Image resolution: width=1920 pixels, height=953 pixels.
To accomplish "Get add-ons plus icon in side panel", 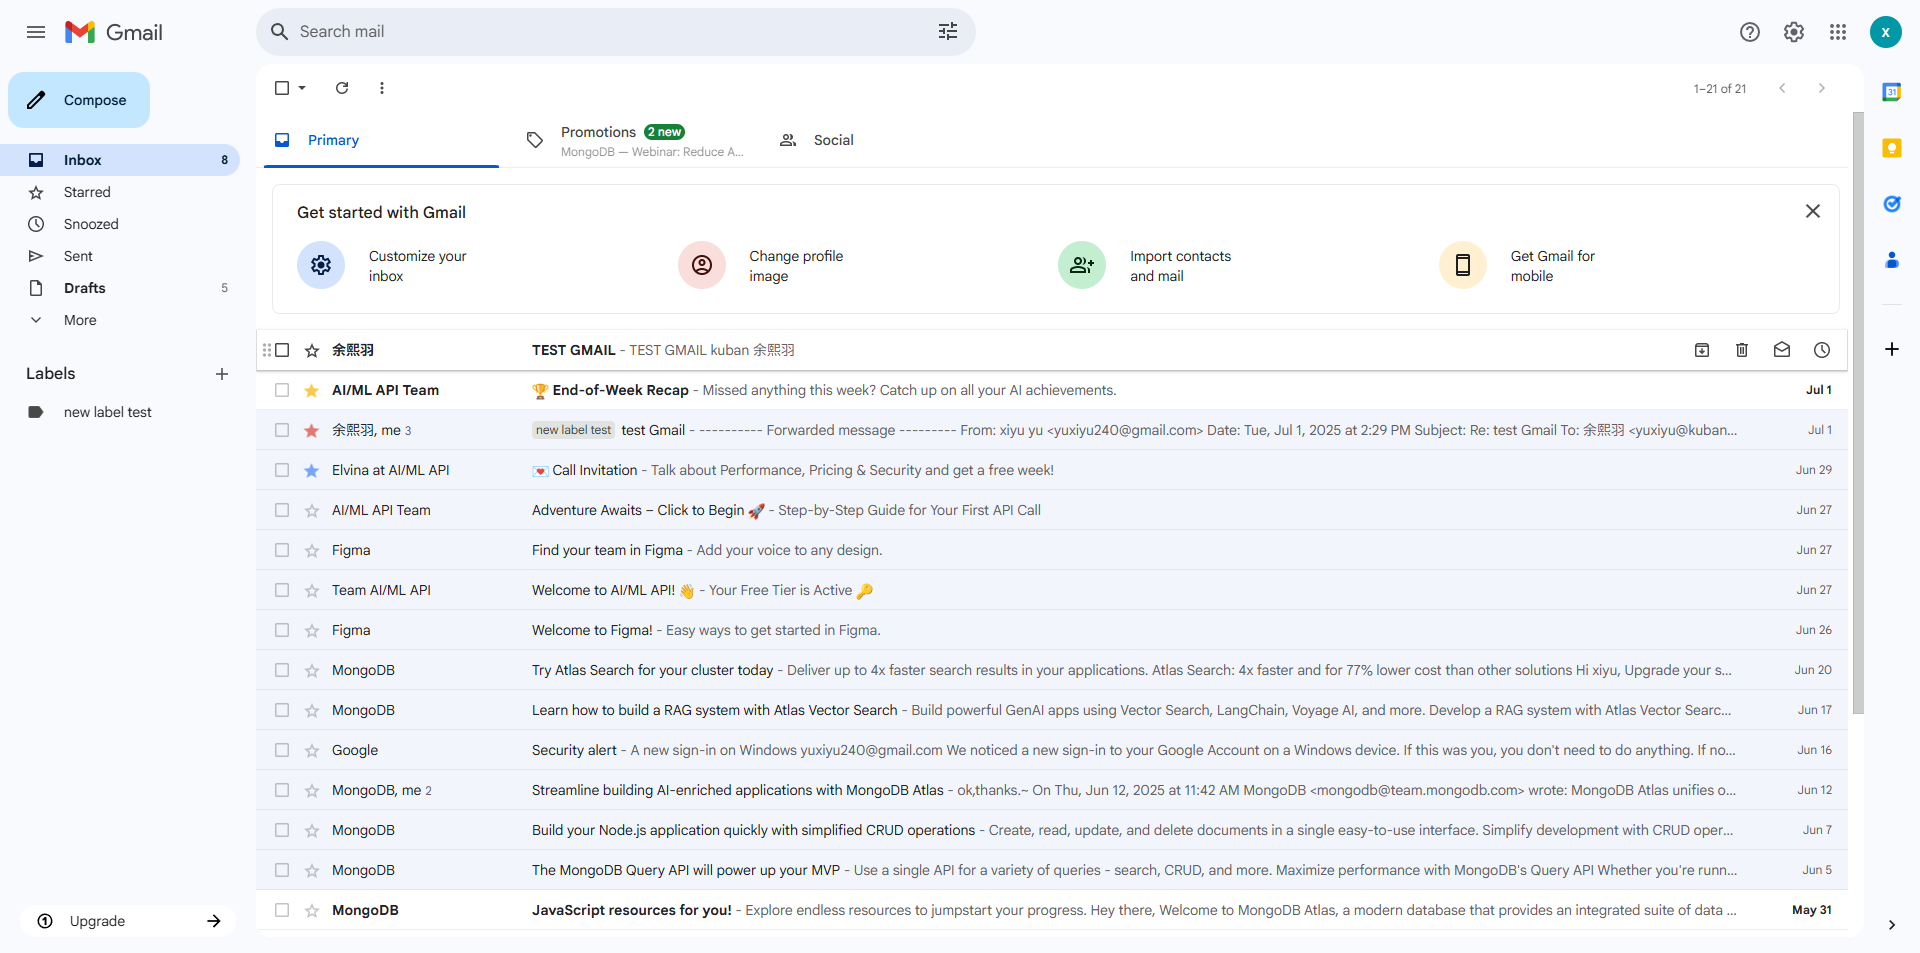I will [1891, 349].
